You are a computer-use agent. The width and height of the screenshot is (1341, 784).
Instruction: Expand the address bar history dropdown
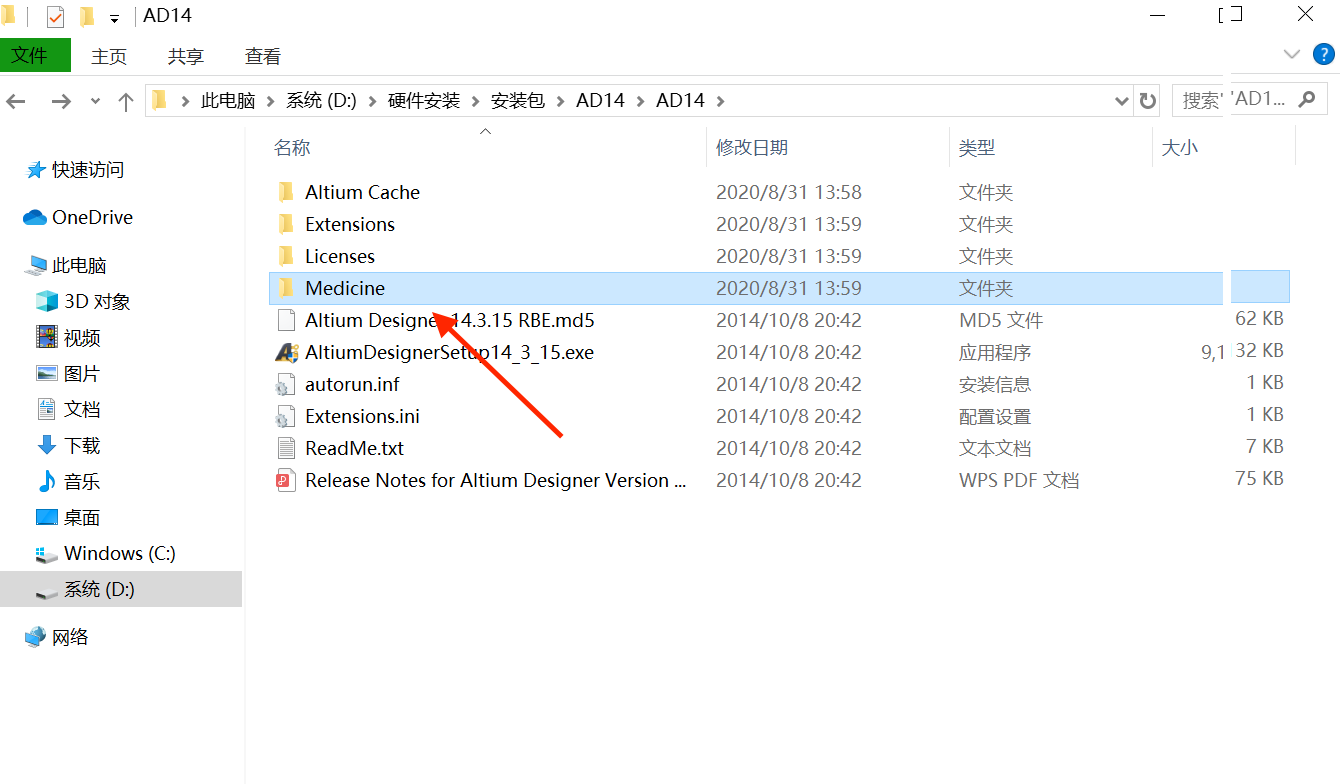[1121, 100]
